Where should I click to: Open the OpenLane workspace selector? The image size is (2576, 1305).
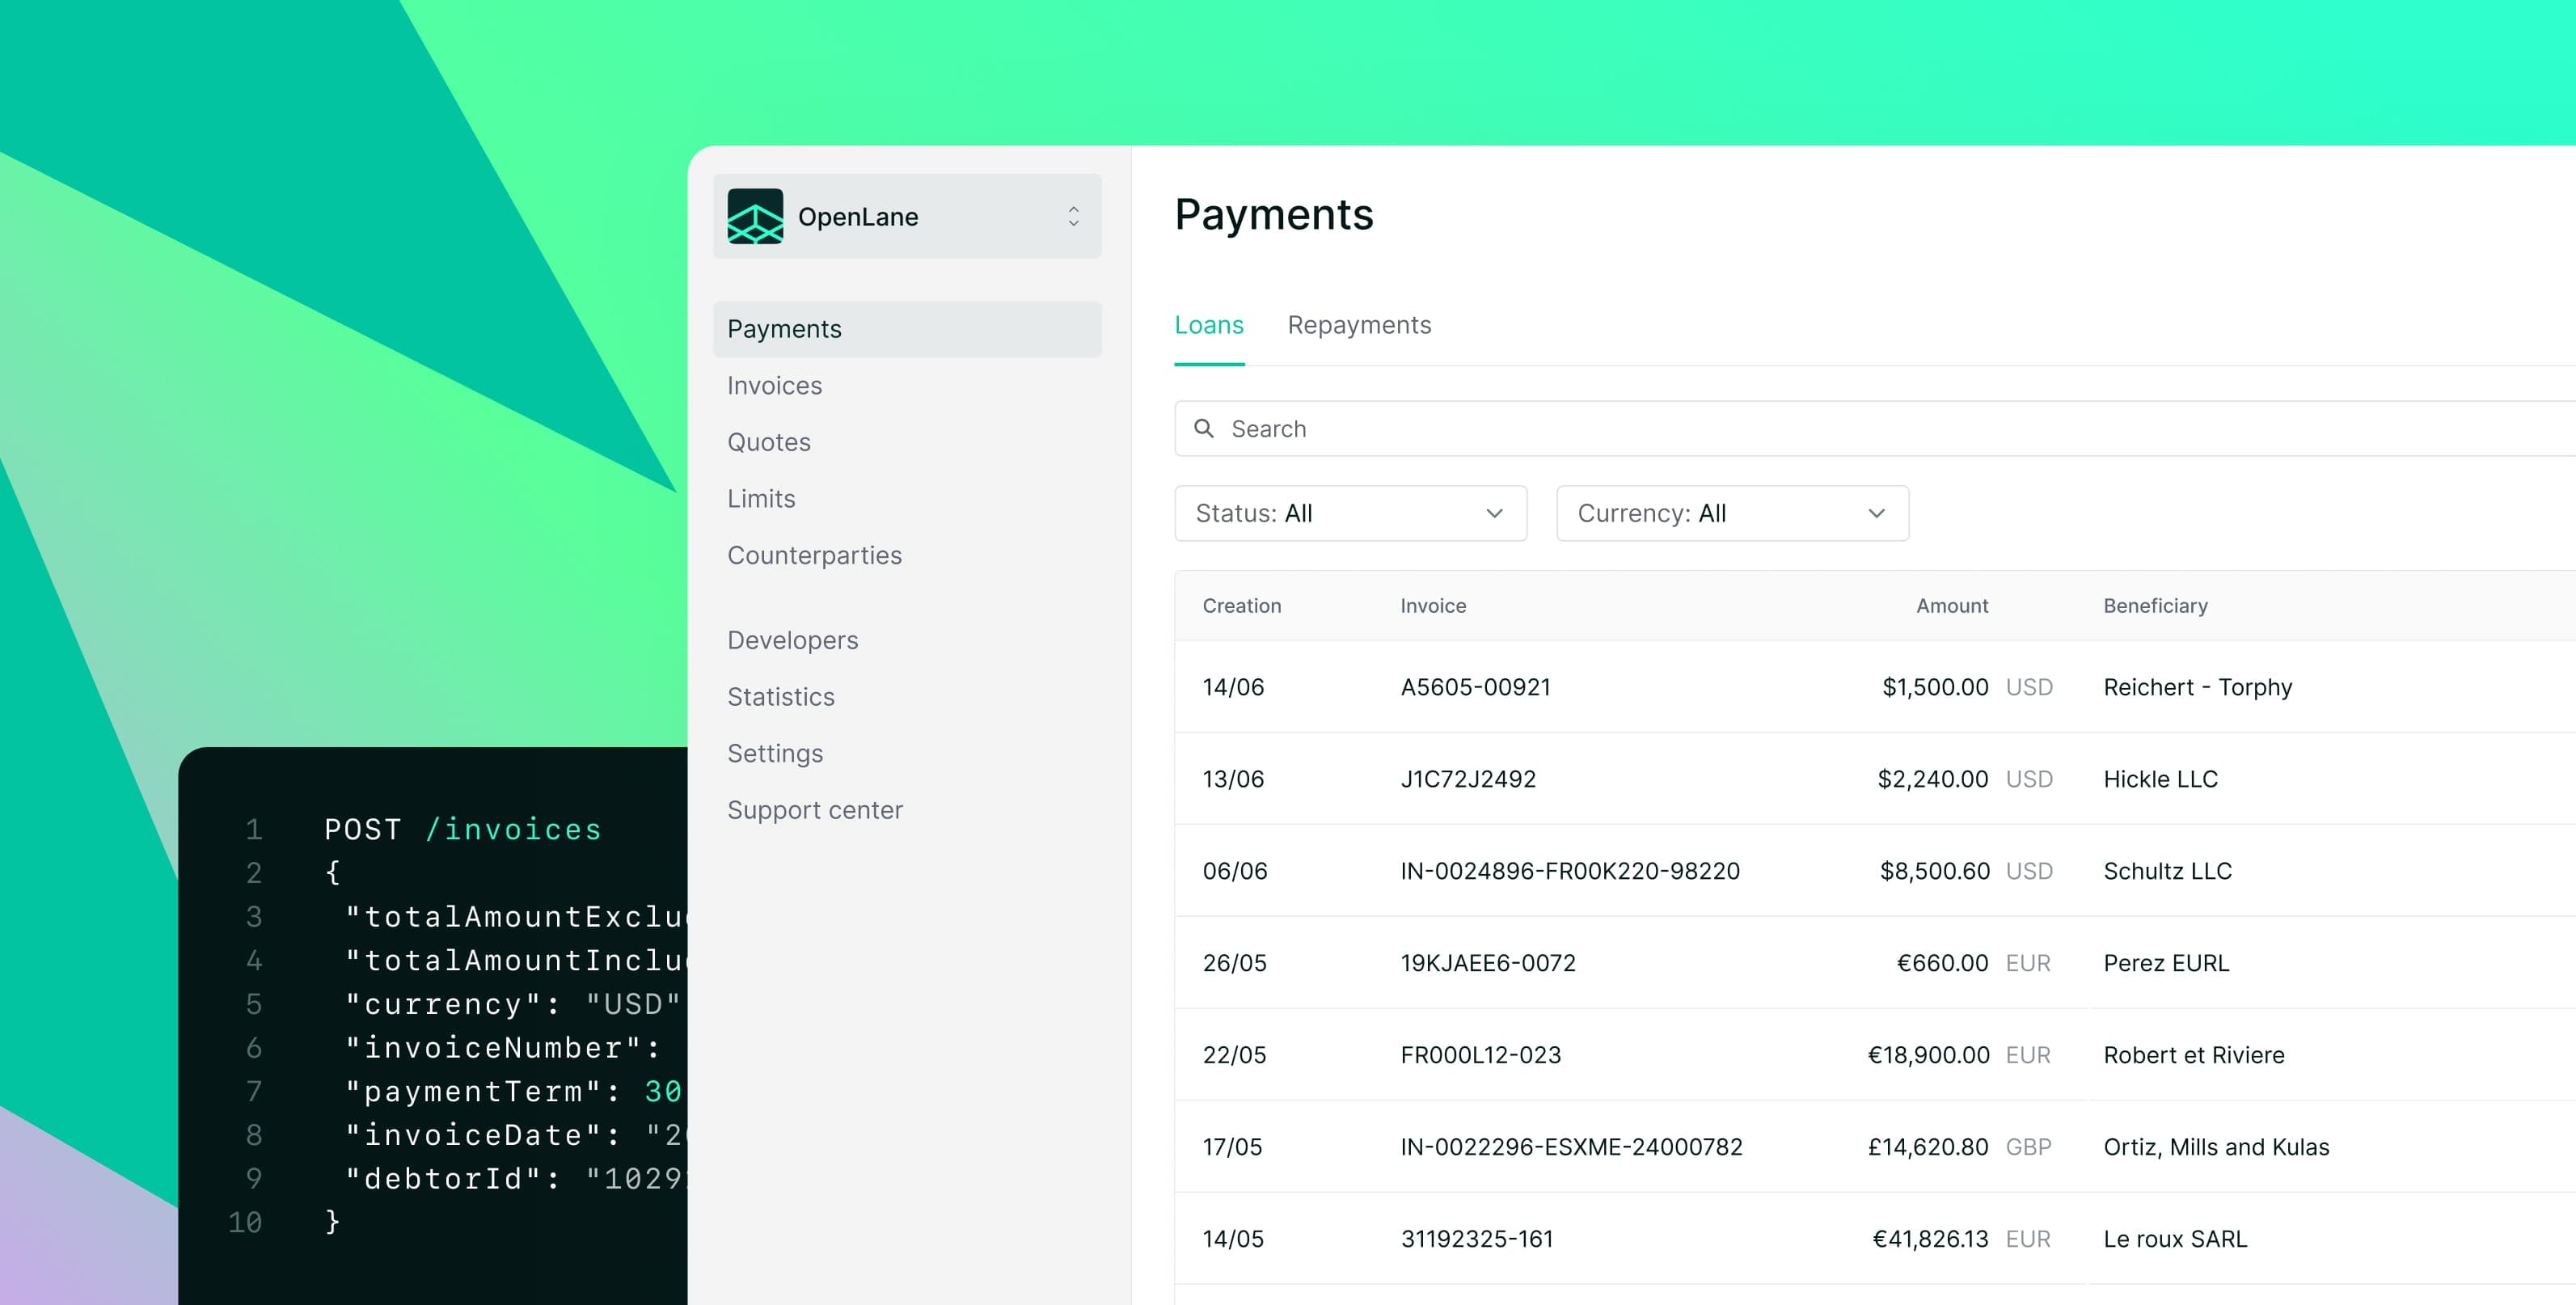tap(906, 216)
